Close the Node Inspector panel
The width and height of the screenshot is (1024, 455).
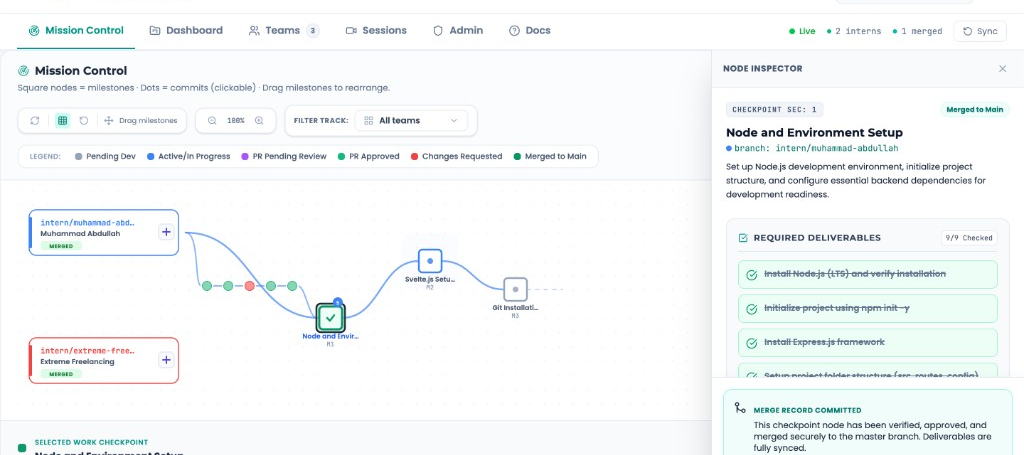tap(1002, 69)
